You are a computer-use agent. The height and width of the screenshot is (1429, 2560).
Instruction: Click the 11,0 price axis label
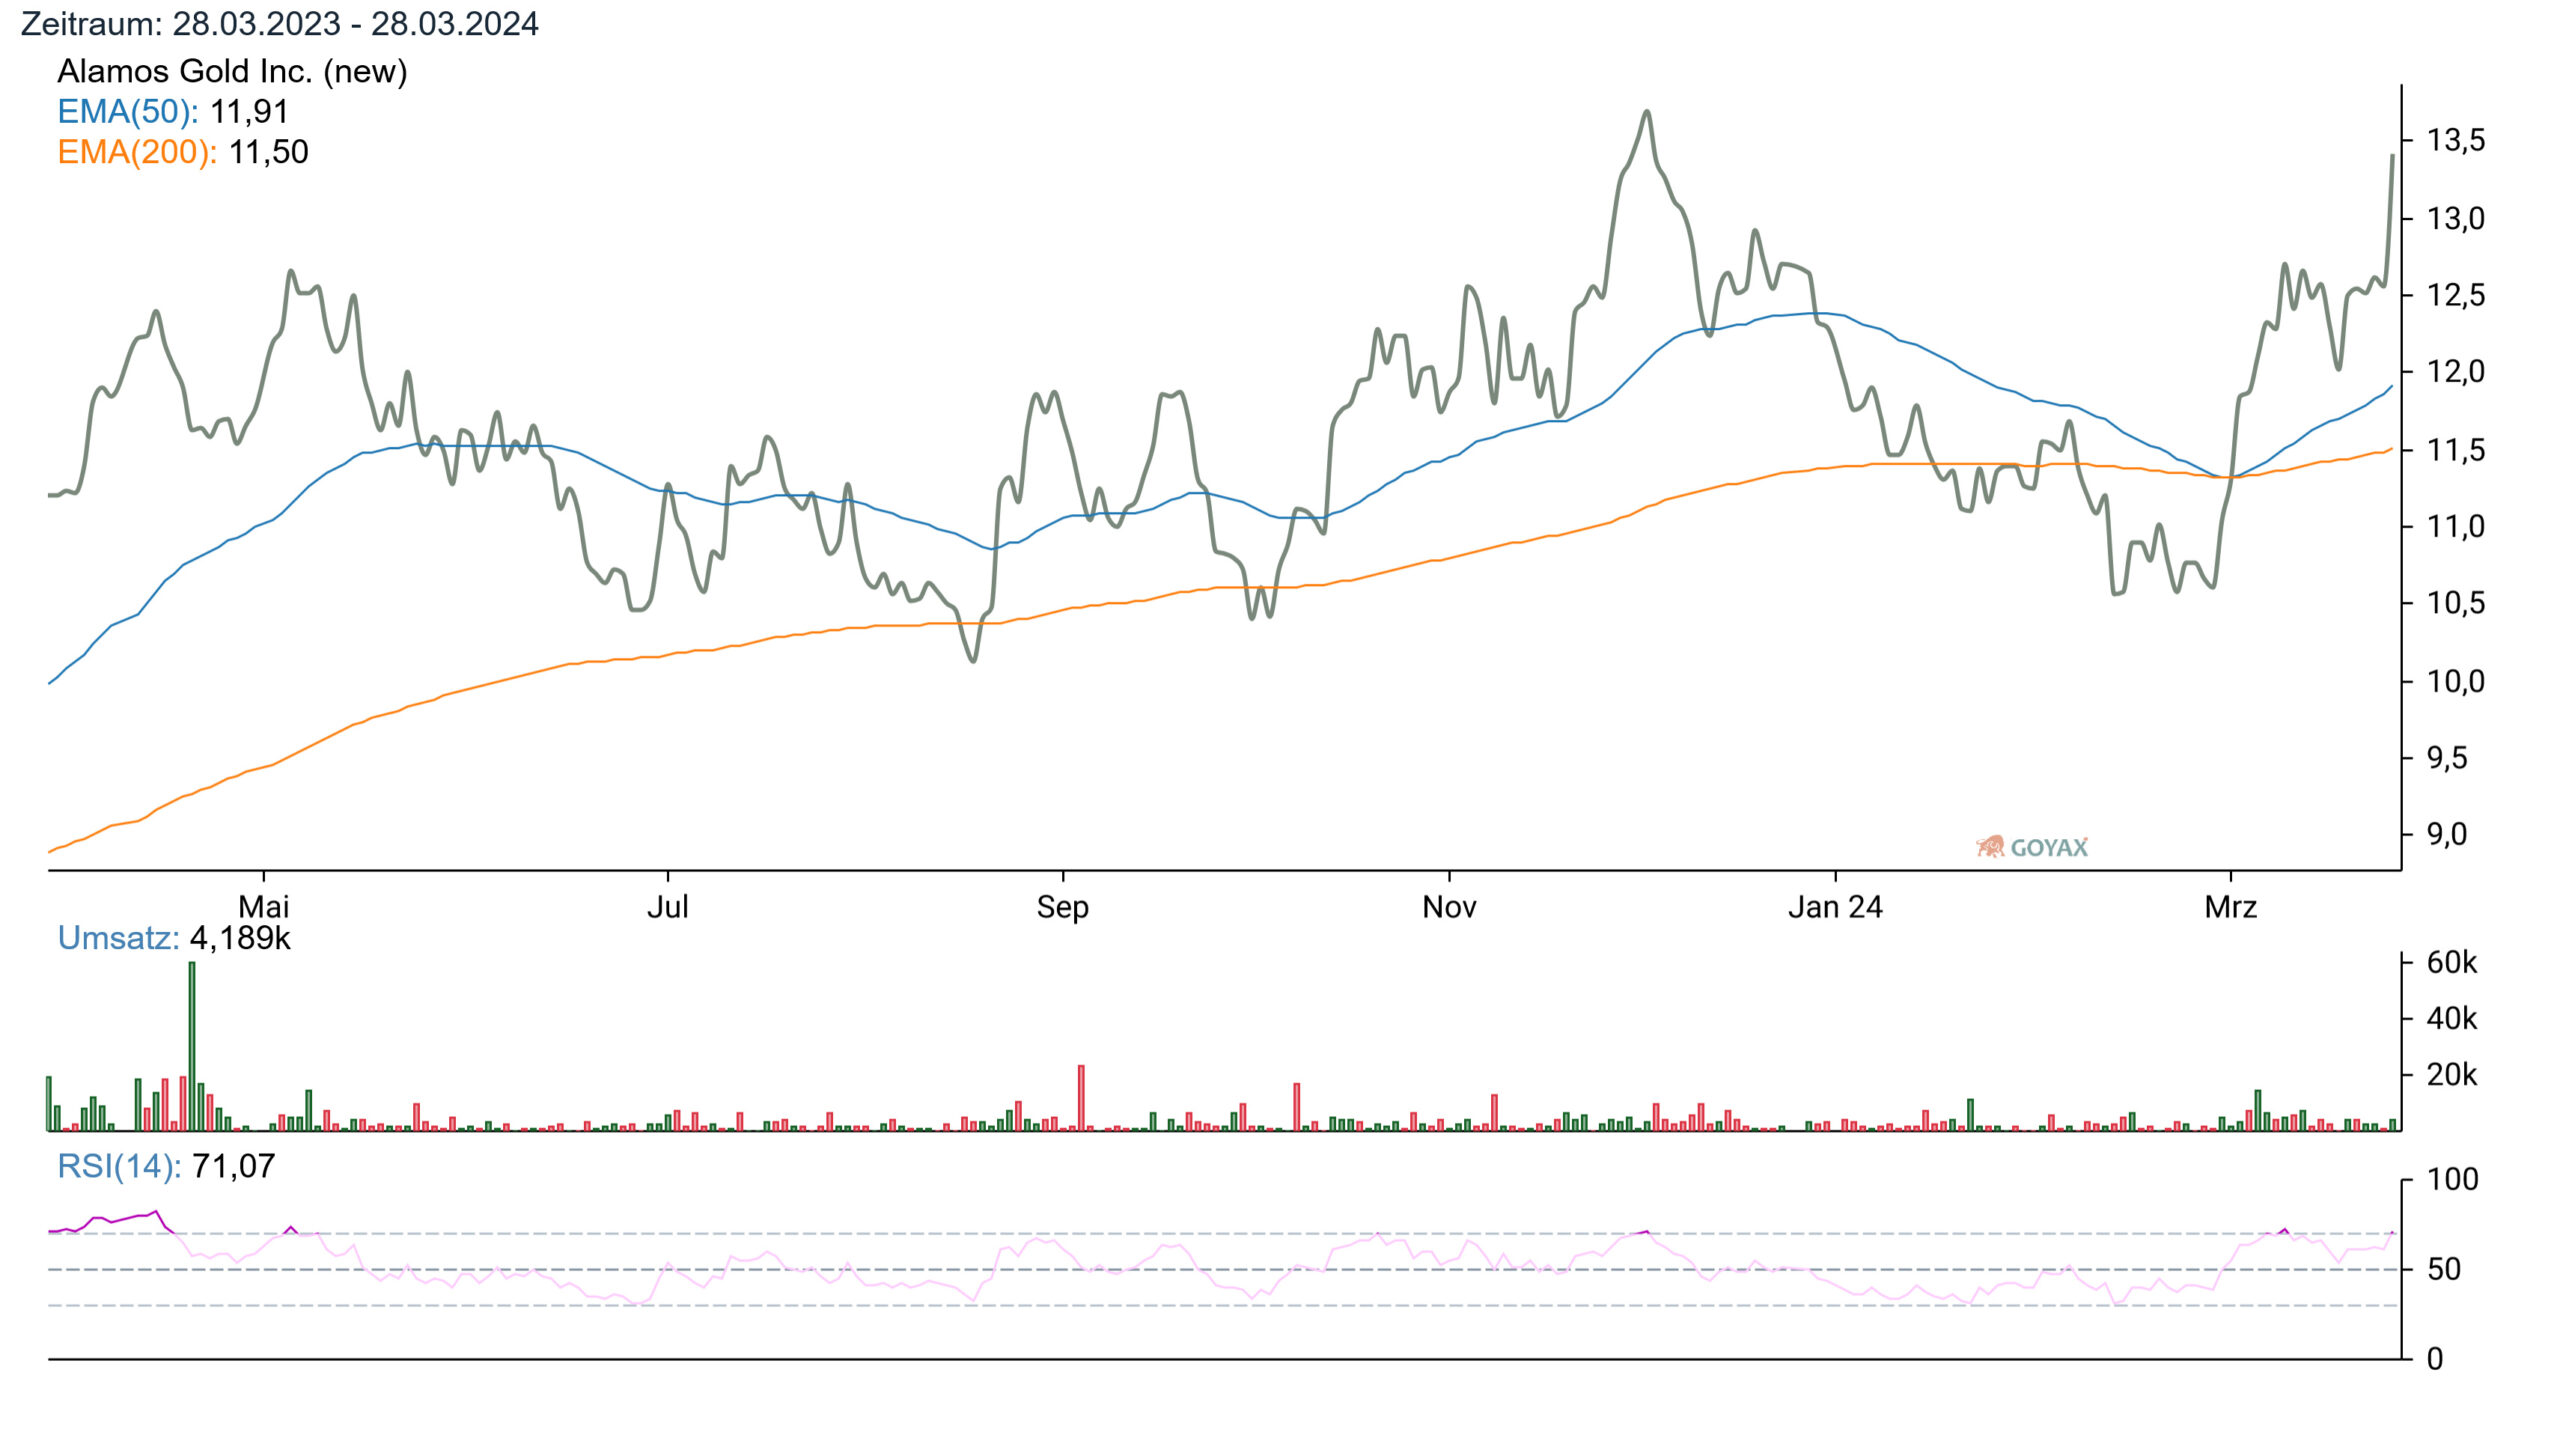point(2456,526)
